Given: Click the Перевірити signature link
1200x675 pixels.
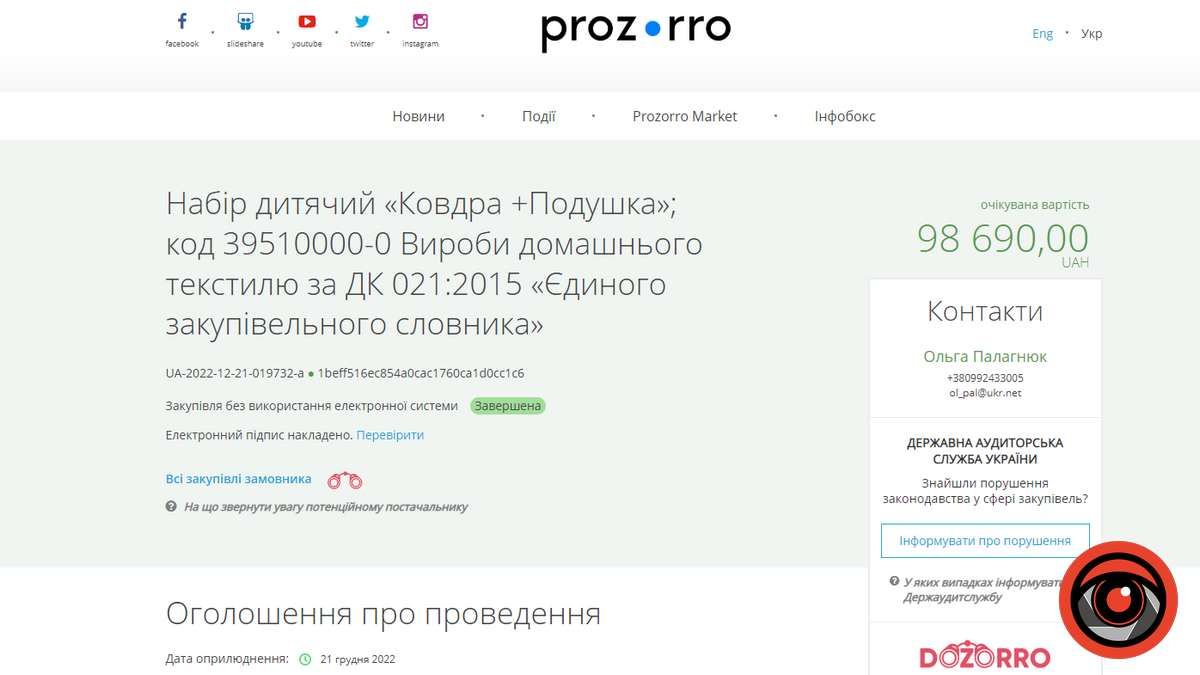Looking at the screenshot, I should pyautogui.click(x=389, y=434).
